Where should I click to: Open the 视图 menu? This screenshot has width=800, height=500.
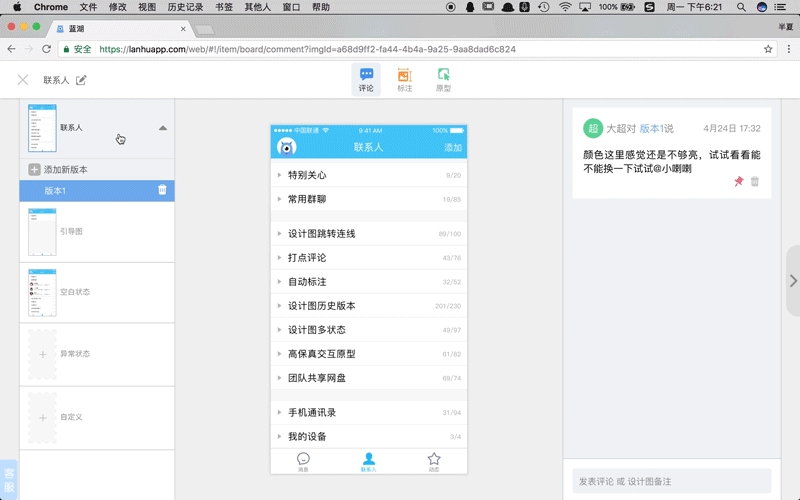147,7
